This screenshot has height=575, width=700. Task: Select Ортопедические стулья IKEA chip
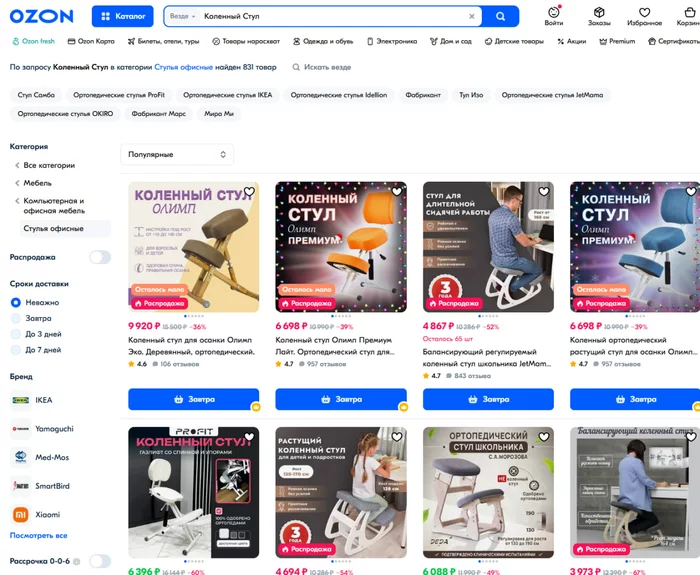(227, 95)
